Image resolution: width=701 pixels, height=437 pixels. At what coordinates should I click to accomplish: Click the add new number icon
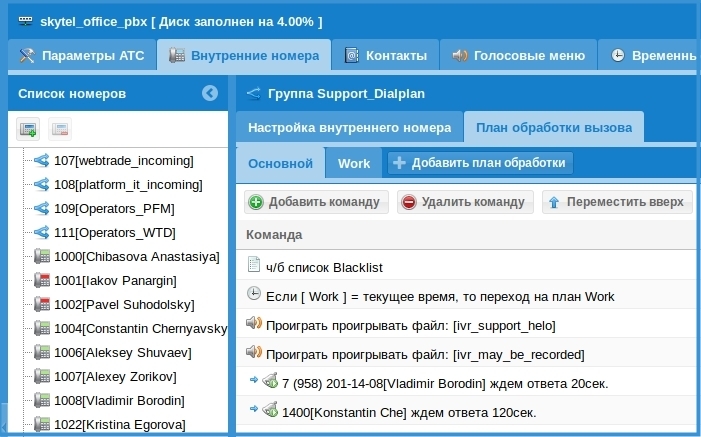[28, 129]
